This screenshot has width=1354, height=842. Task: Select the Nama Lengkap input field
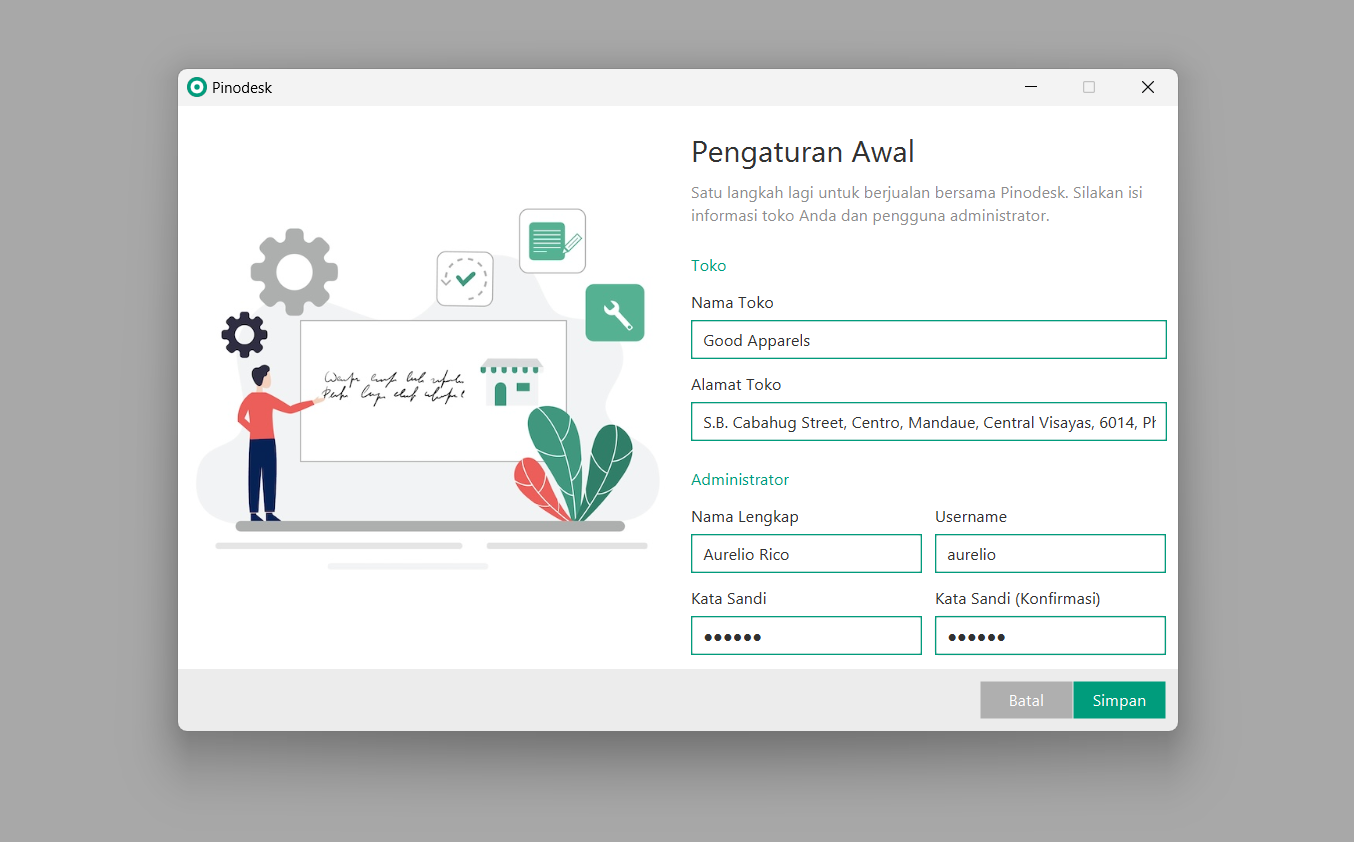[x=806, y=554]
